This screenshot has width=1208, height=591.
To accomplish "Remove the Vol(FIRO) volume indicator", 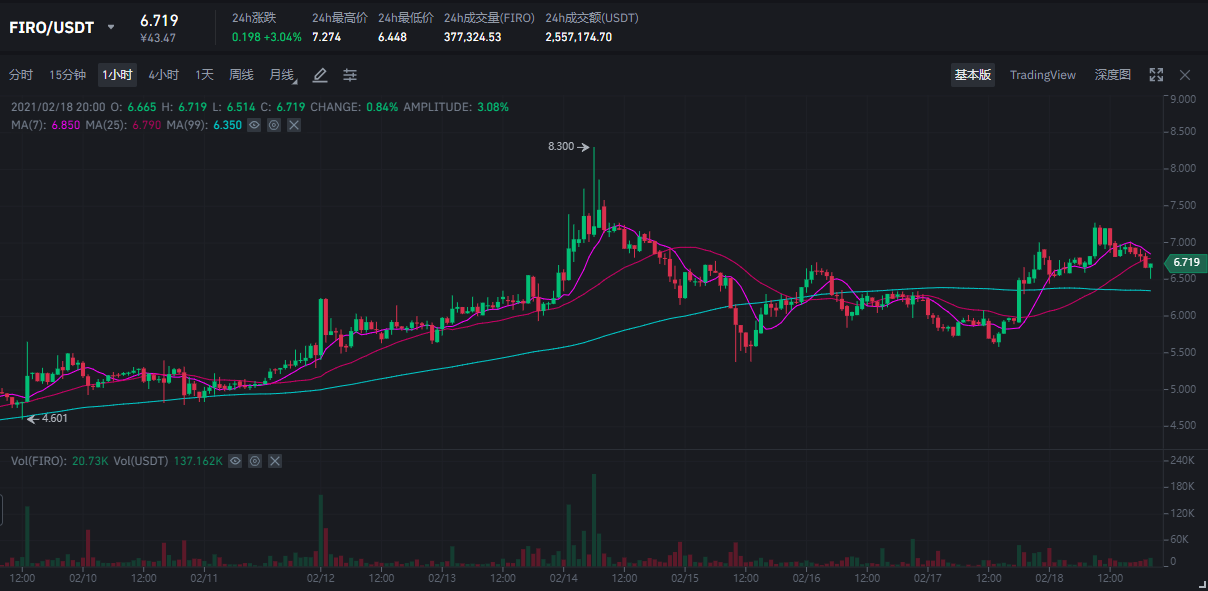I will 275,461.
